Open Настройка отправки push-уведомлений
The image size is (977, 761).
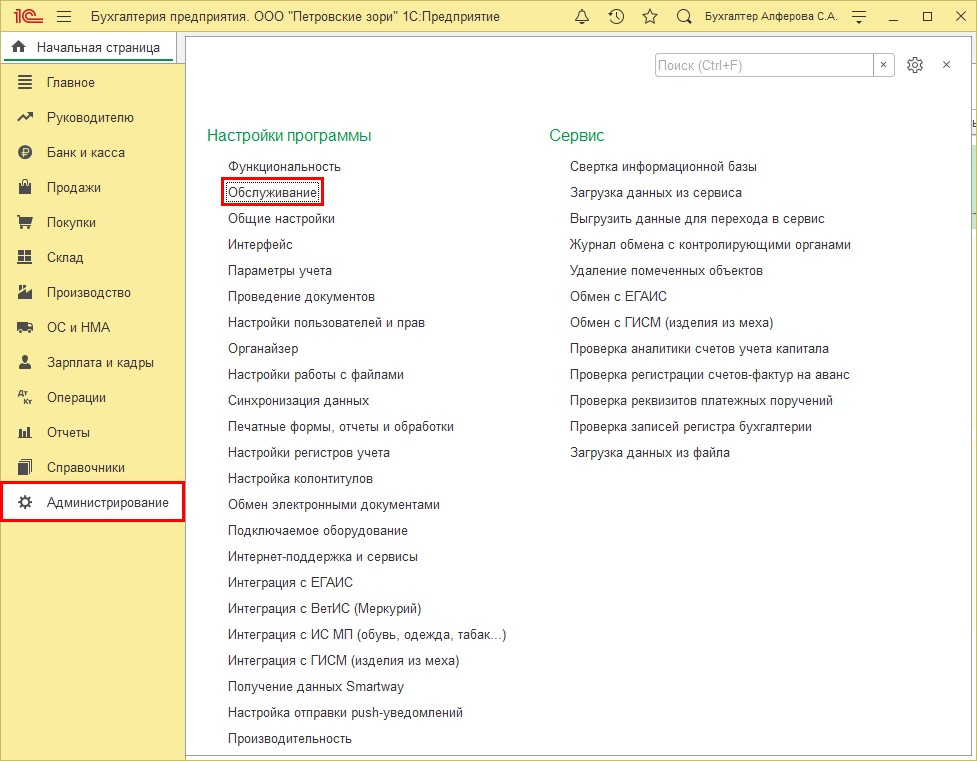(x=345, y=712)
